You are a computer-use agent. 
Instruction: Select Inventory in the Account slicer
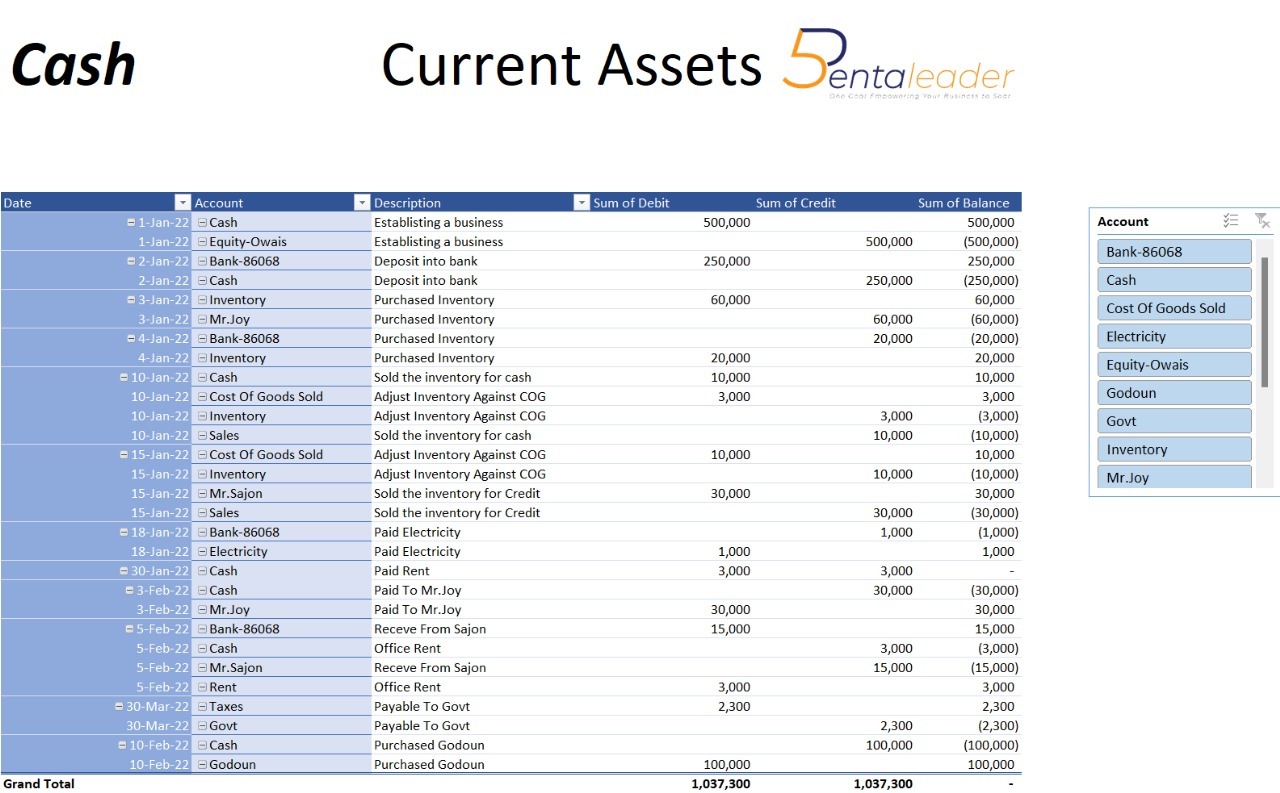tap(1174, 450)
